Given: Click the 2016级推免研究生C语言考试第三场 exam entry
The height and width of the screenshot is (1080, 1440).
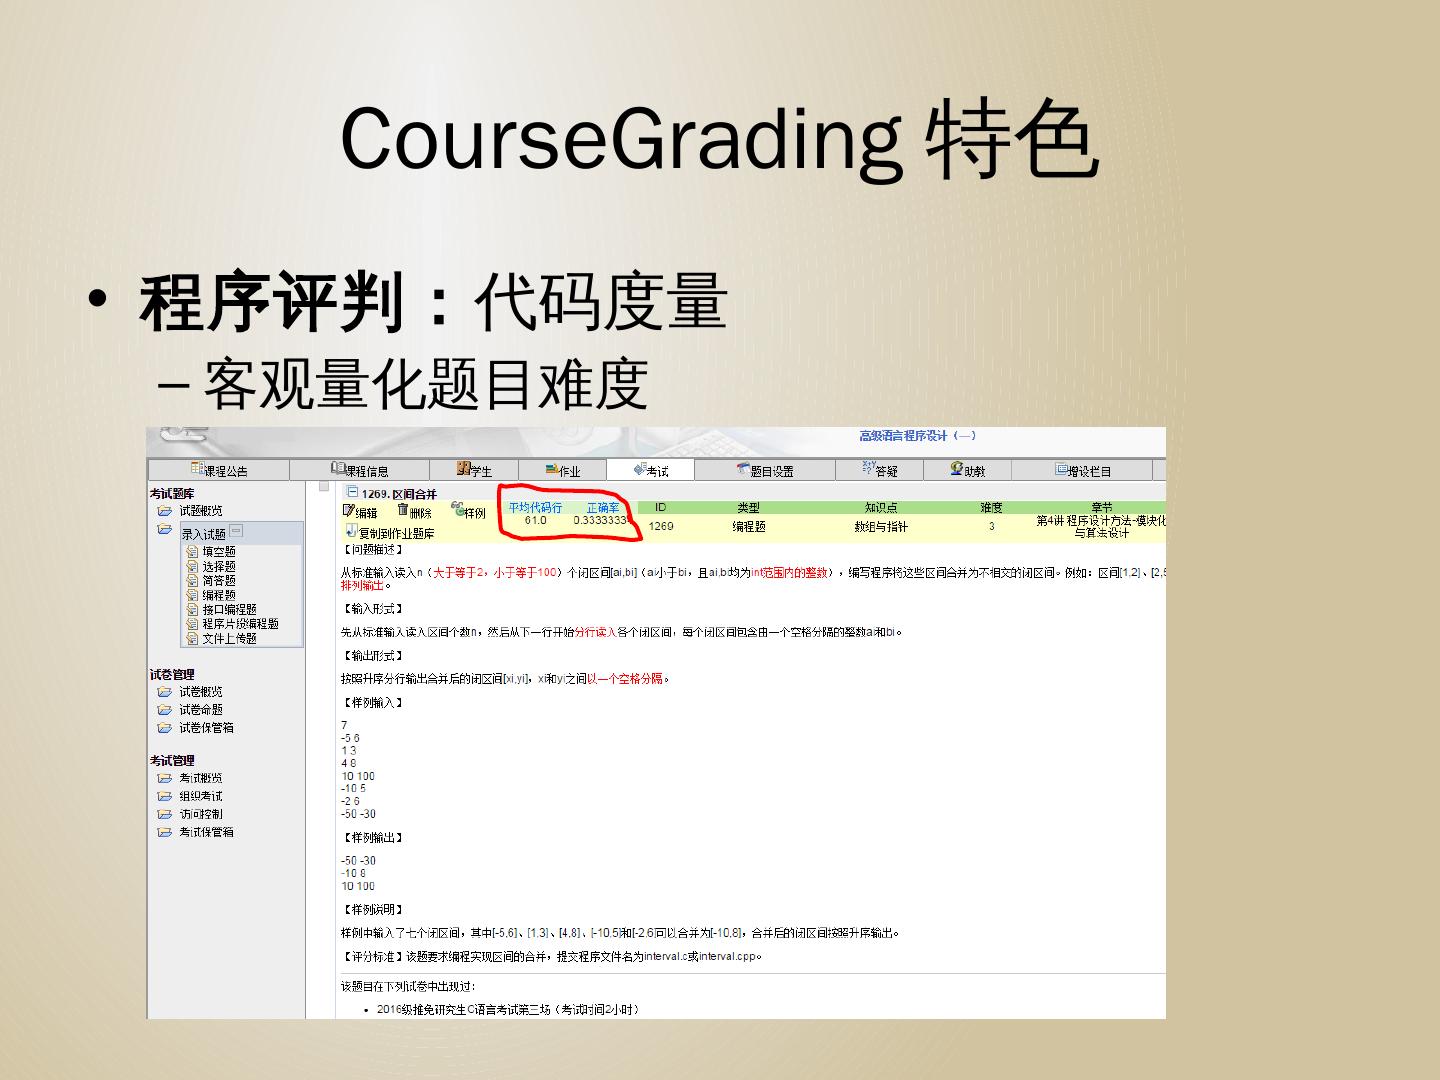Looking at the screenshot, I should coord(508,1010).
